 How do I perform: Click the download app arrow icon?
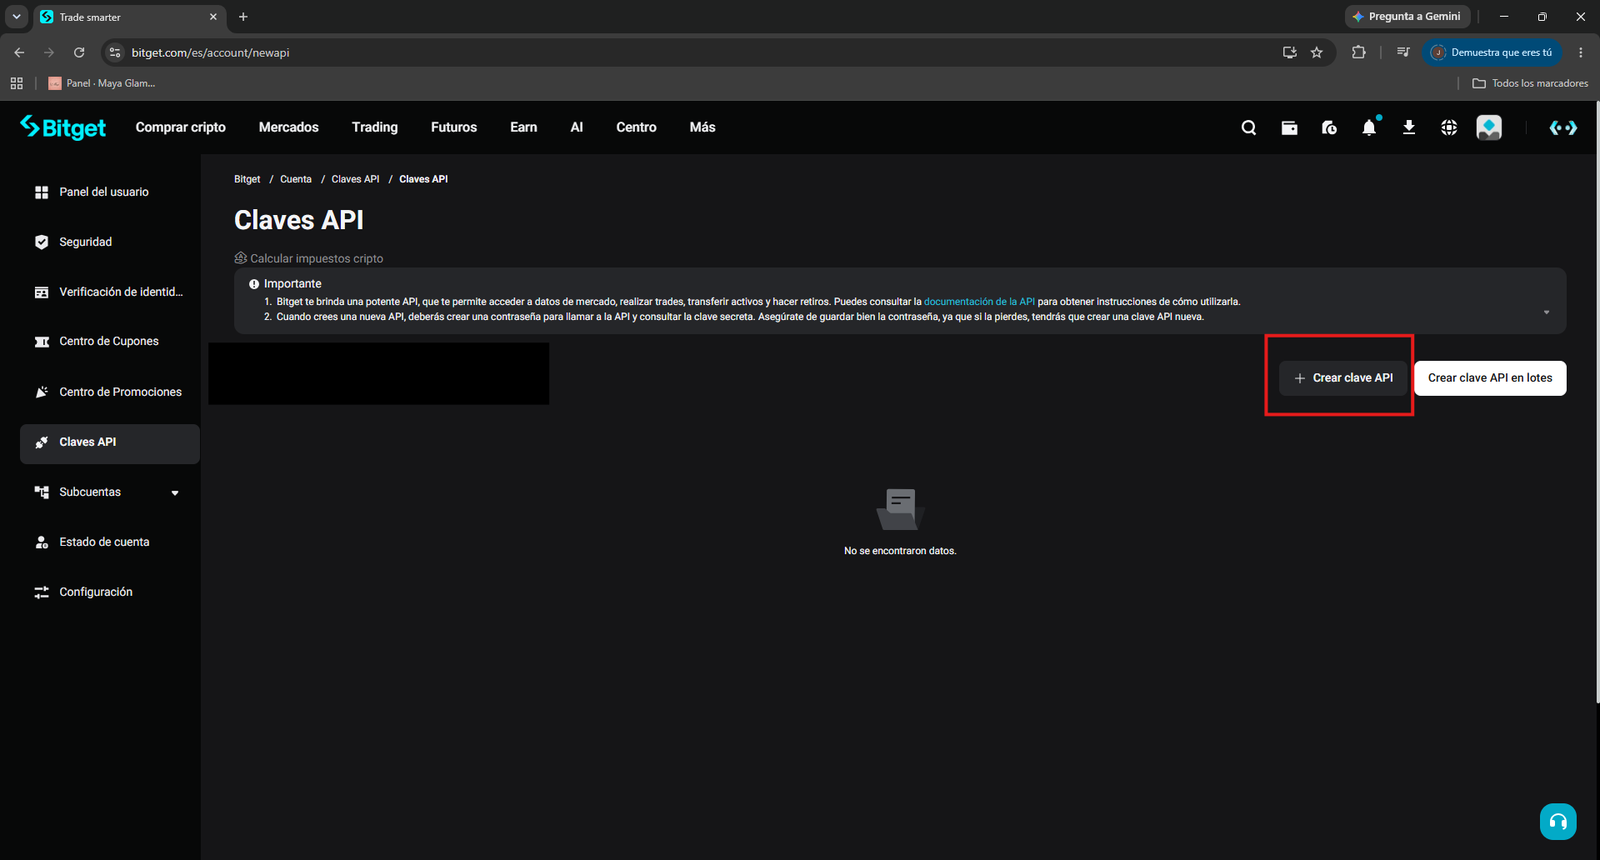1409,128
